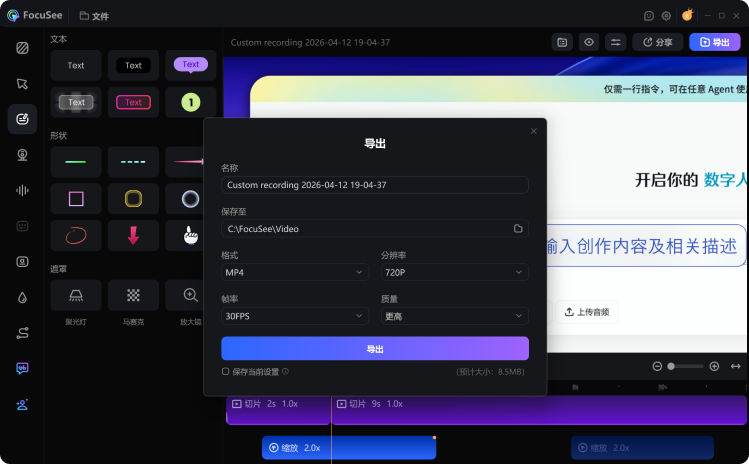
Task: Add the purple bubble Text style
Action: coord(191,65)
